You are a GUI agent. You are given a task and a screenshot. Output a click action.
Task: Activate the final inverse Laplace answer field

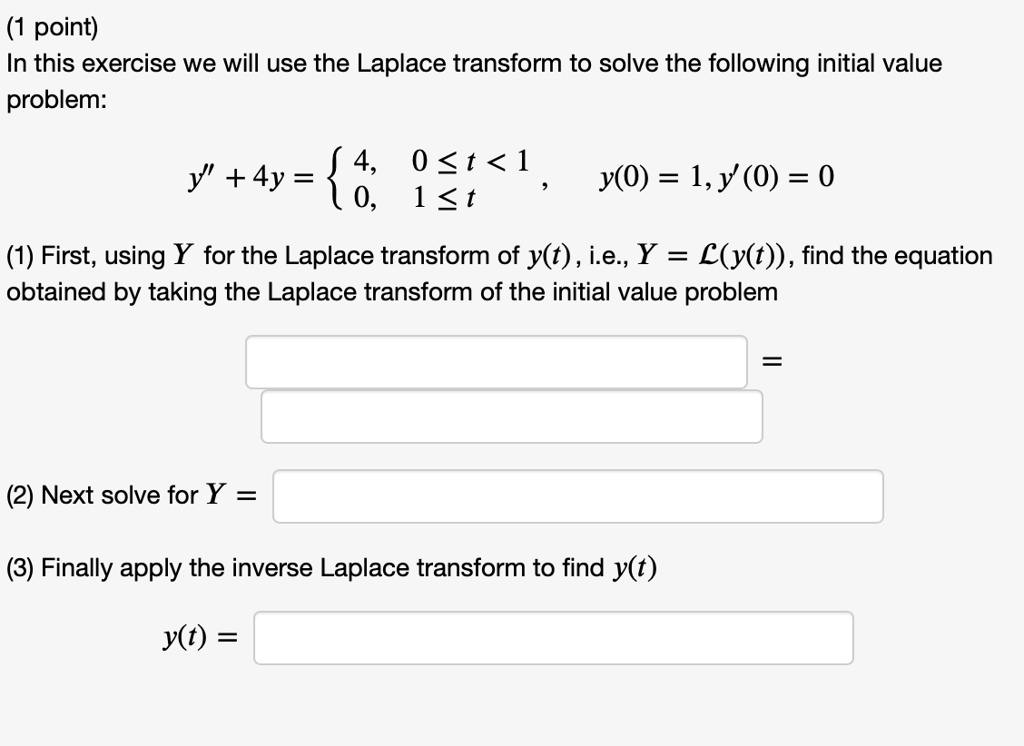(553, 637)
